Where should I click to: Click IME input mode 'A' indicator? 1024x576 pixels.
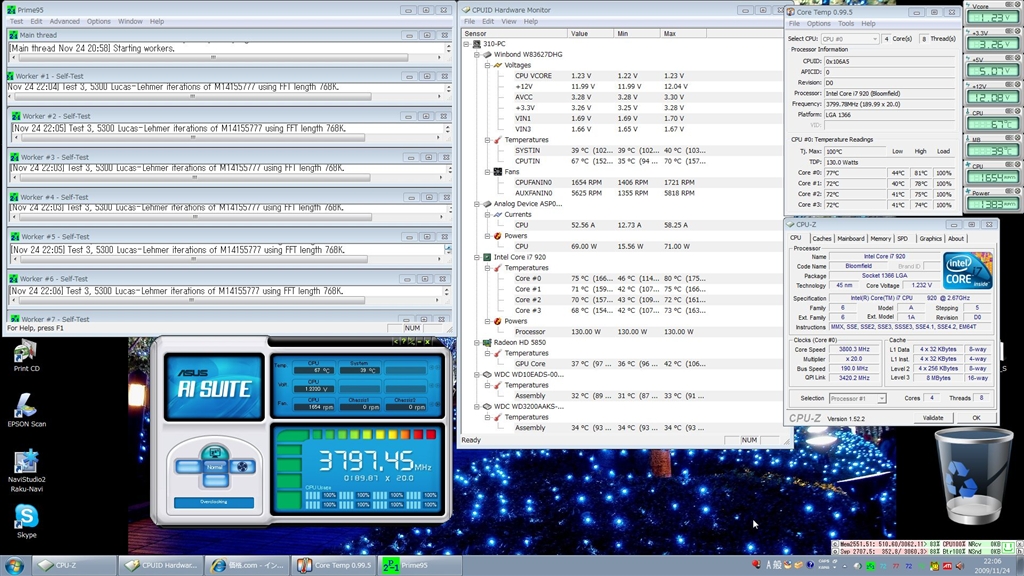pos(769,565)
